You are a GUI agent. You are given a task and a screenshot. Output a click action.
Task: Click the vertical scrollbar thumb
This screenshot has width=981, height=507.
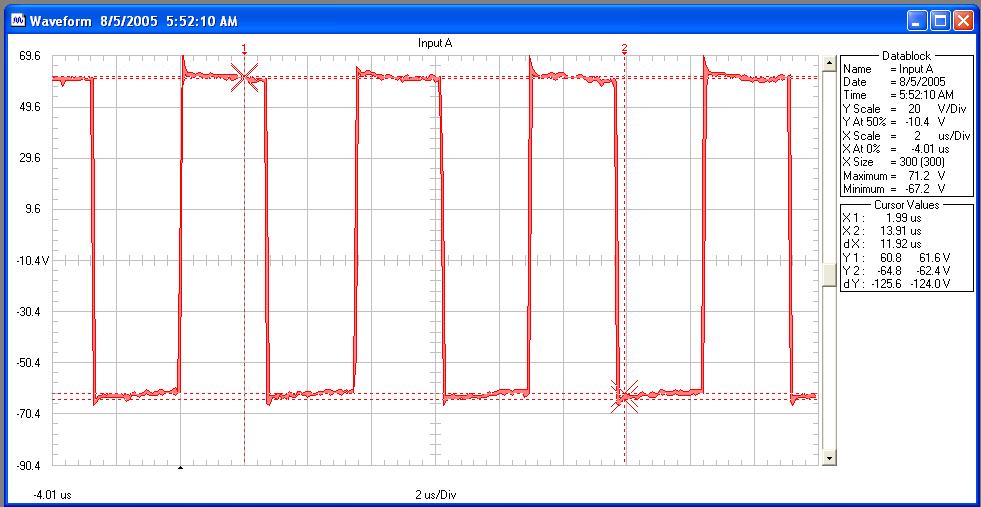[828, 275]
